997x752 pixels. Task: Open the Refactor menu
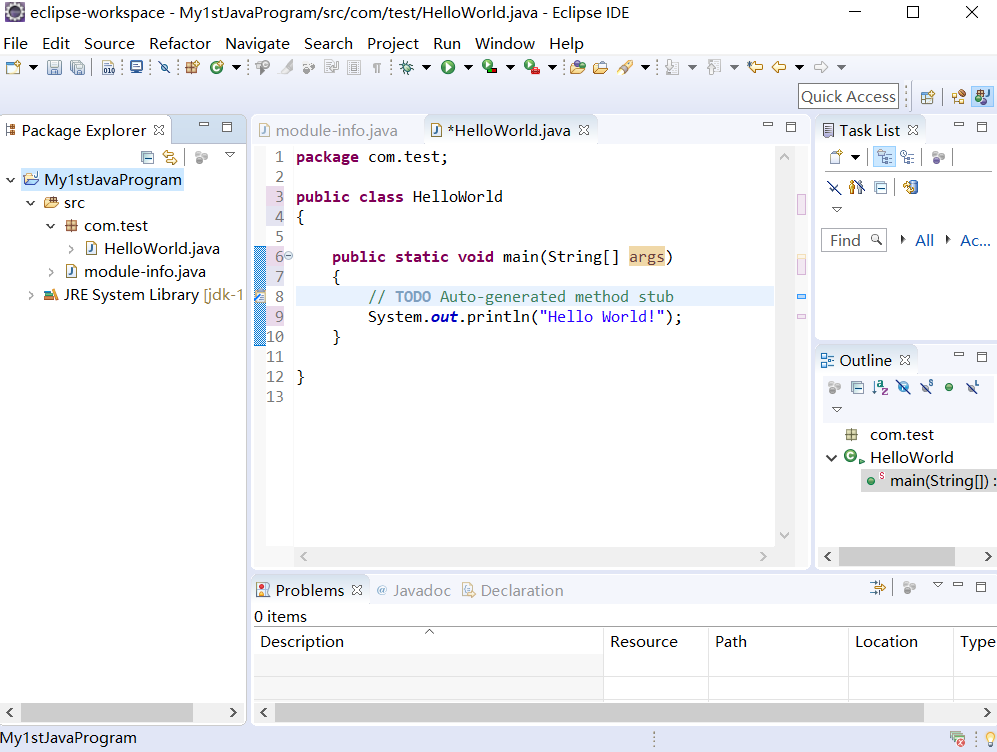(180, 44)
